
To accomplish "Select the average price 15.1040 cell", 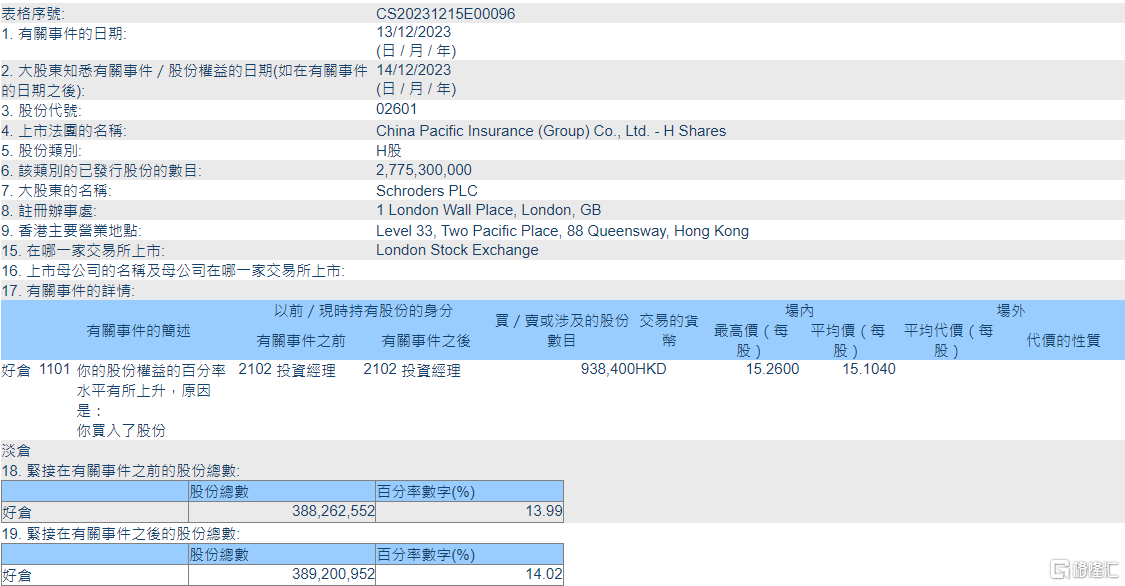I will pyautogui.click(x=870, y=371).
